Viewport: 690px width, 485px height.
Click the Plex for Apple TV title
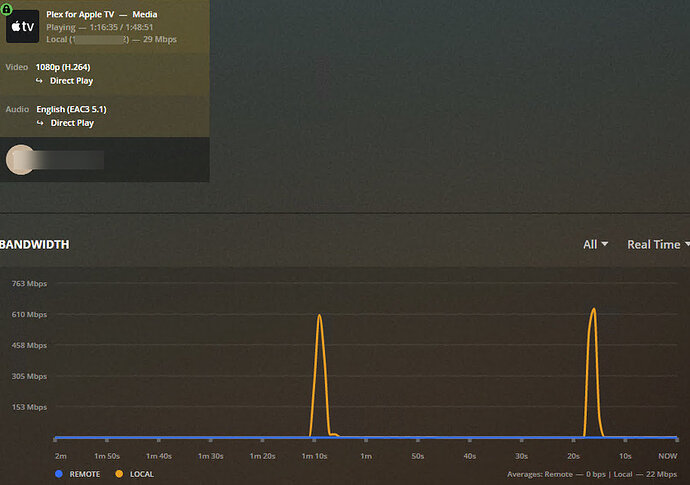(x=80, y=15)
